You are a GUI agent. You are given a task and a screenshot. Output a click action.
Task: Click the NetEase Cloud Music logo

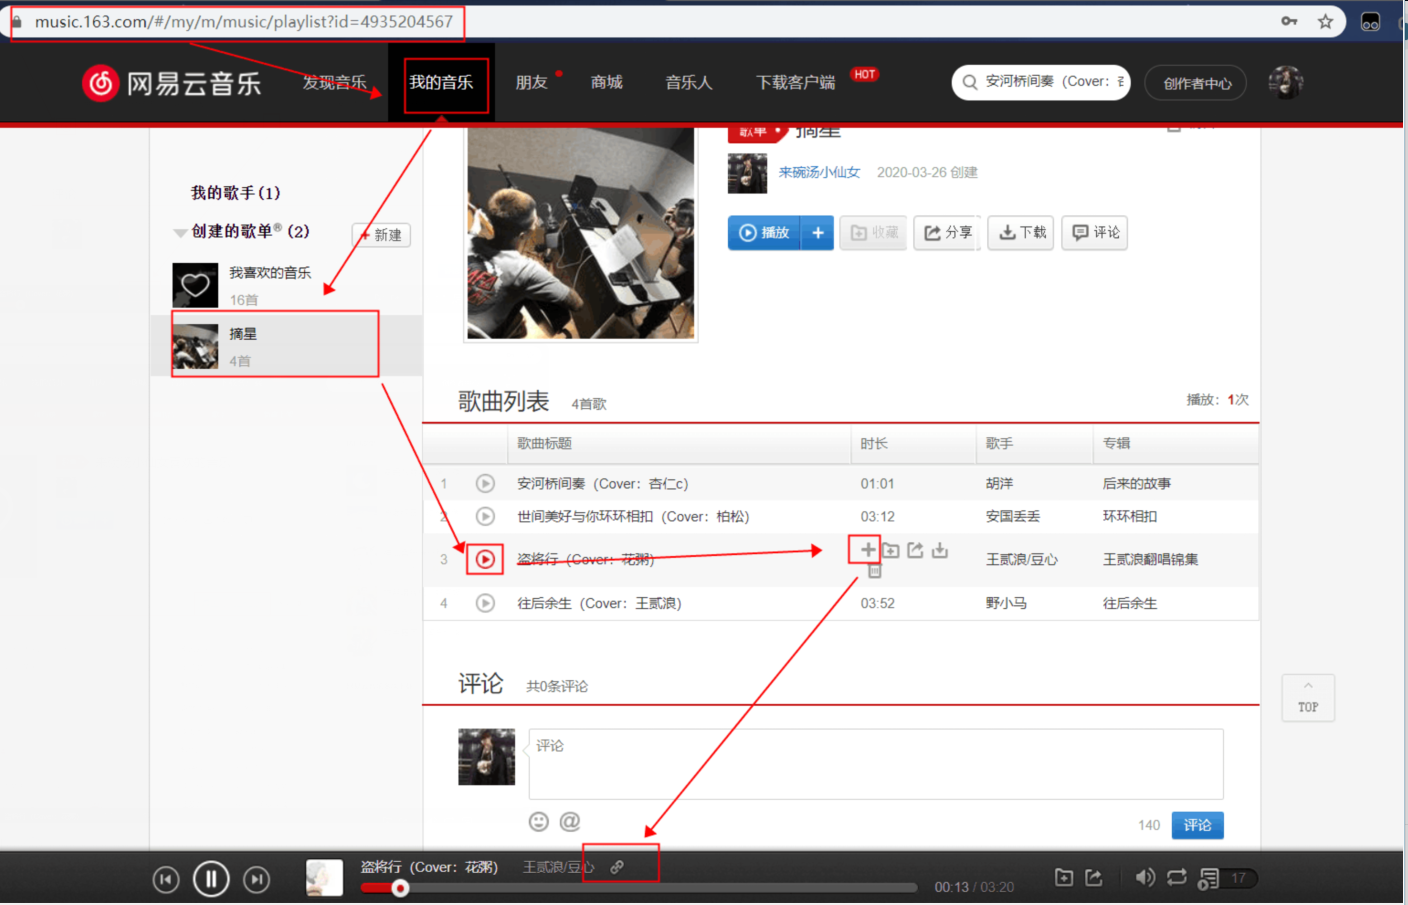coord(172,83)
